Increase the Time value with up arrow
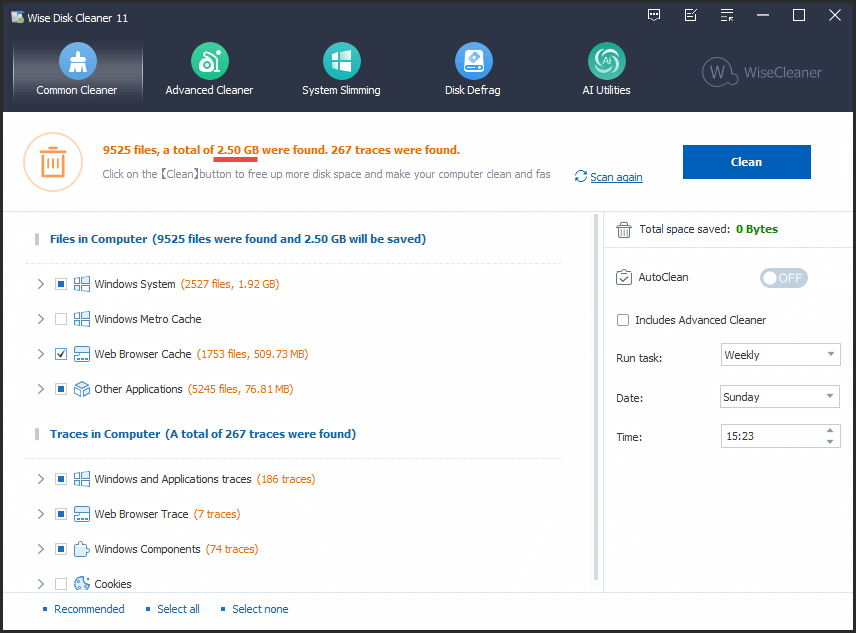This screenshot has width=856, height=633. 830,431
